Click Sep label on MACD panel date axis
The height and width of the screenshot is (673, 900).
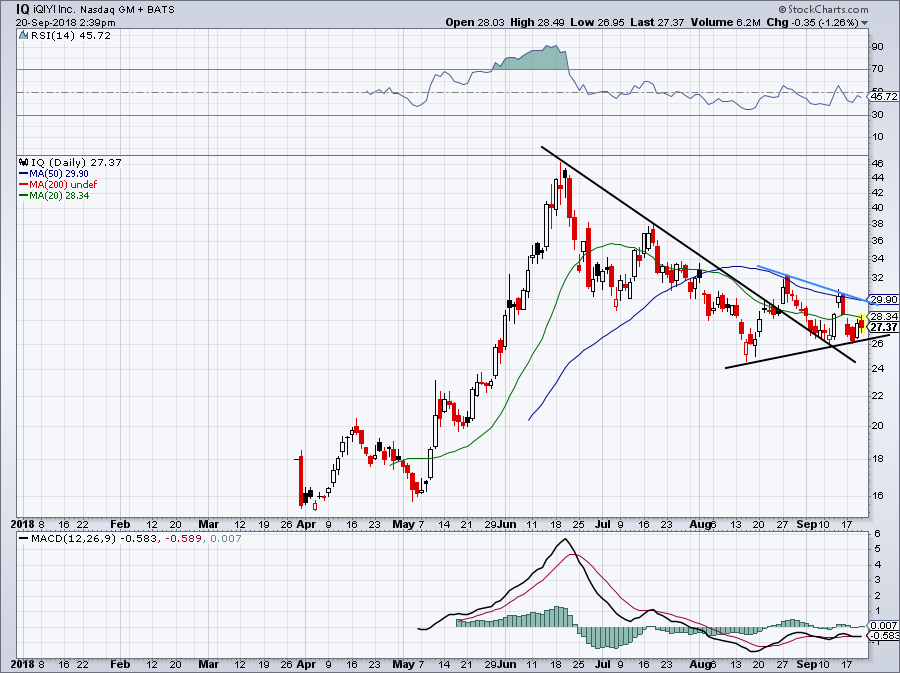pyautogui.click(x=806, y=664)
